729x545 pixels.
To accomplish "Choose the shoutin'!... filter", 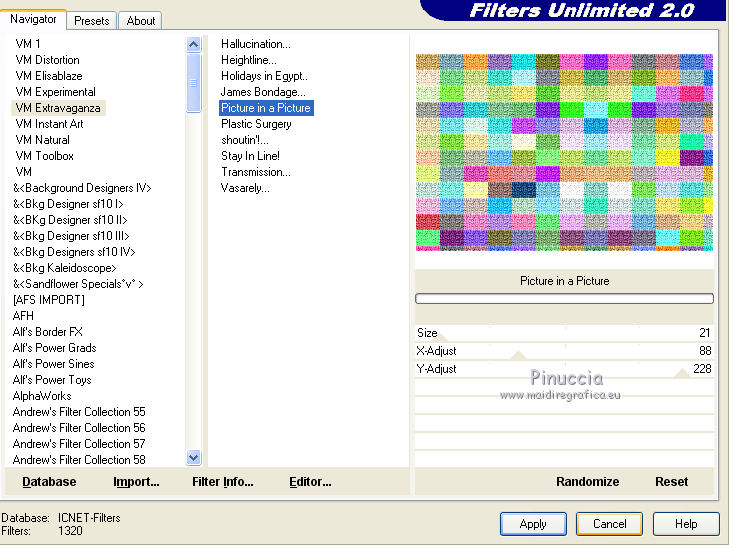I will tap(245, 140).
